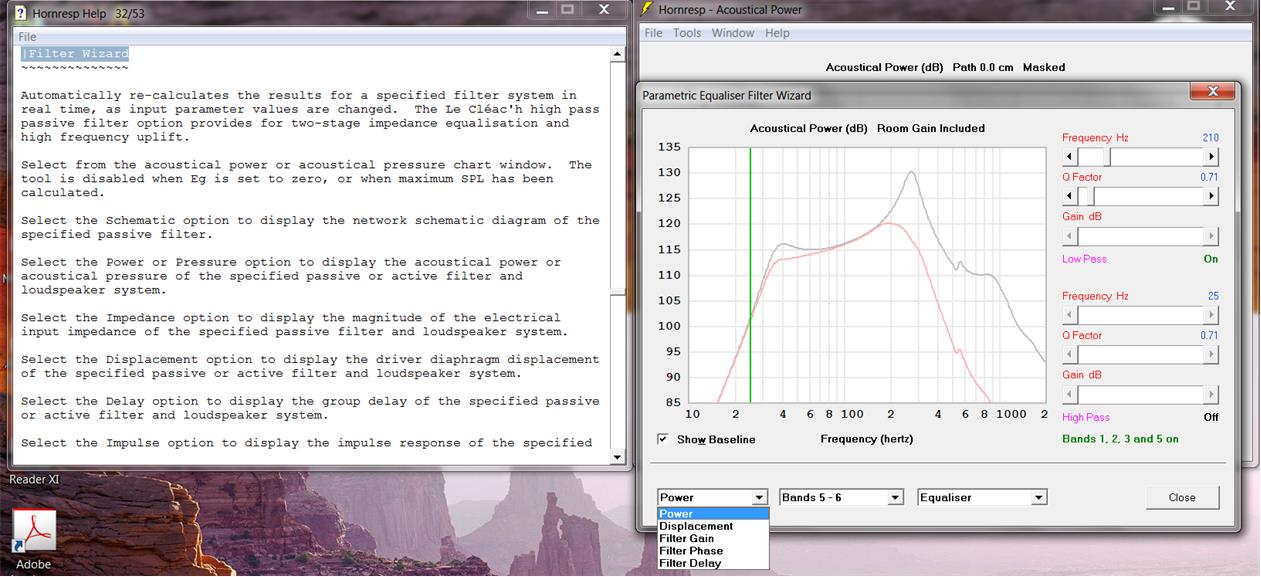
Task: Click the High Pass label in magenta
Action: tap(1086, 417)
